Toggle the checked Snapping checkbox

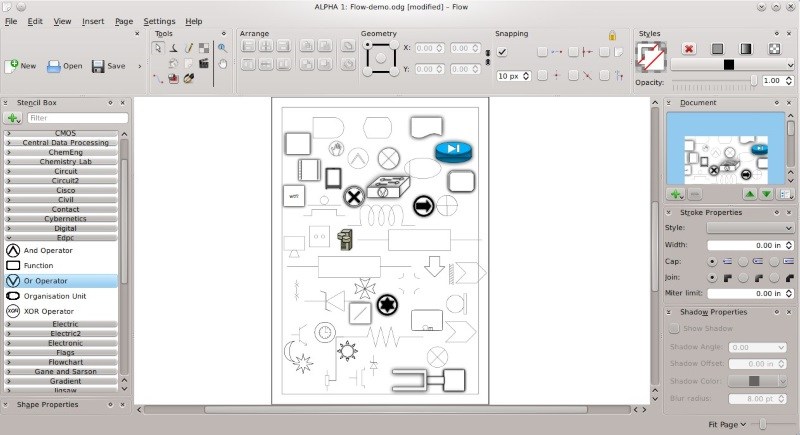[x=502, y=52]
